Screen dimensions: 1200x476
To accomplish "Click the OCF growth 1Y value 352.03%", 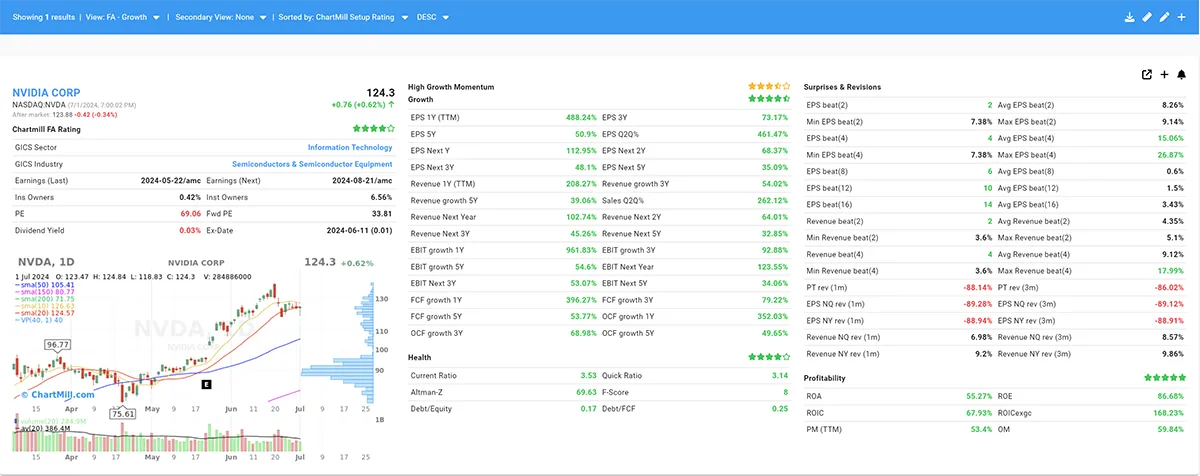I will point(770,315).
